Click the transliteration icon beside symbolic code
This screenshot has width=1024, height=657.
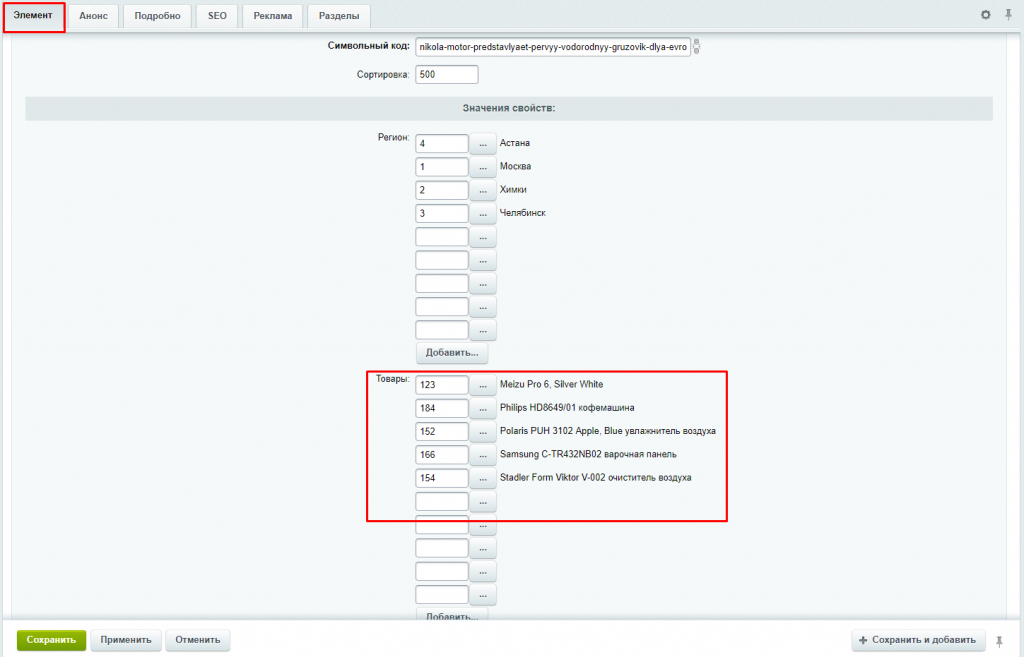pos(696,46)
